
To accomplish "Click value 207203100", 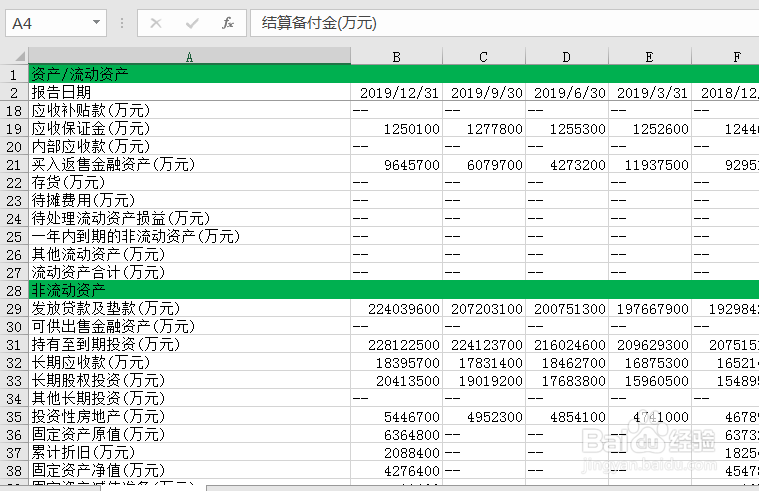I will click(484, 308).
